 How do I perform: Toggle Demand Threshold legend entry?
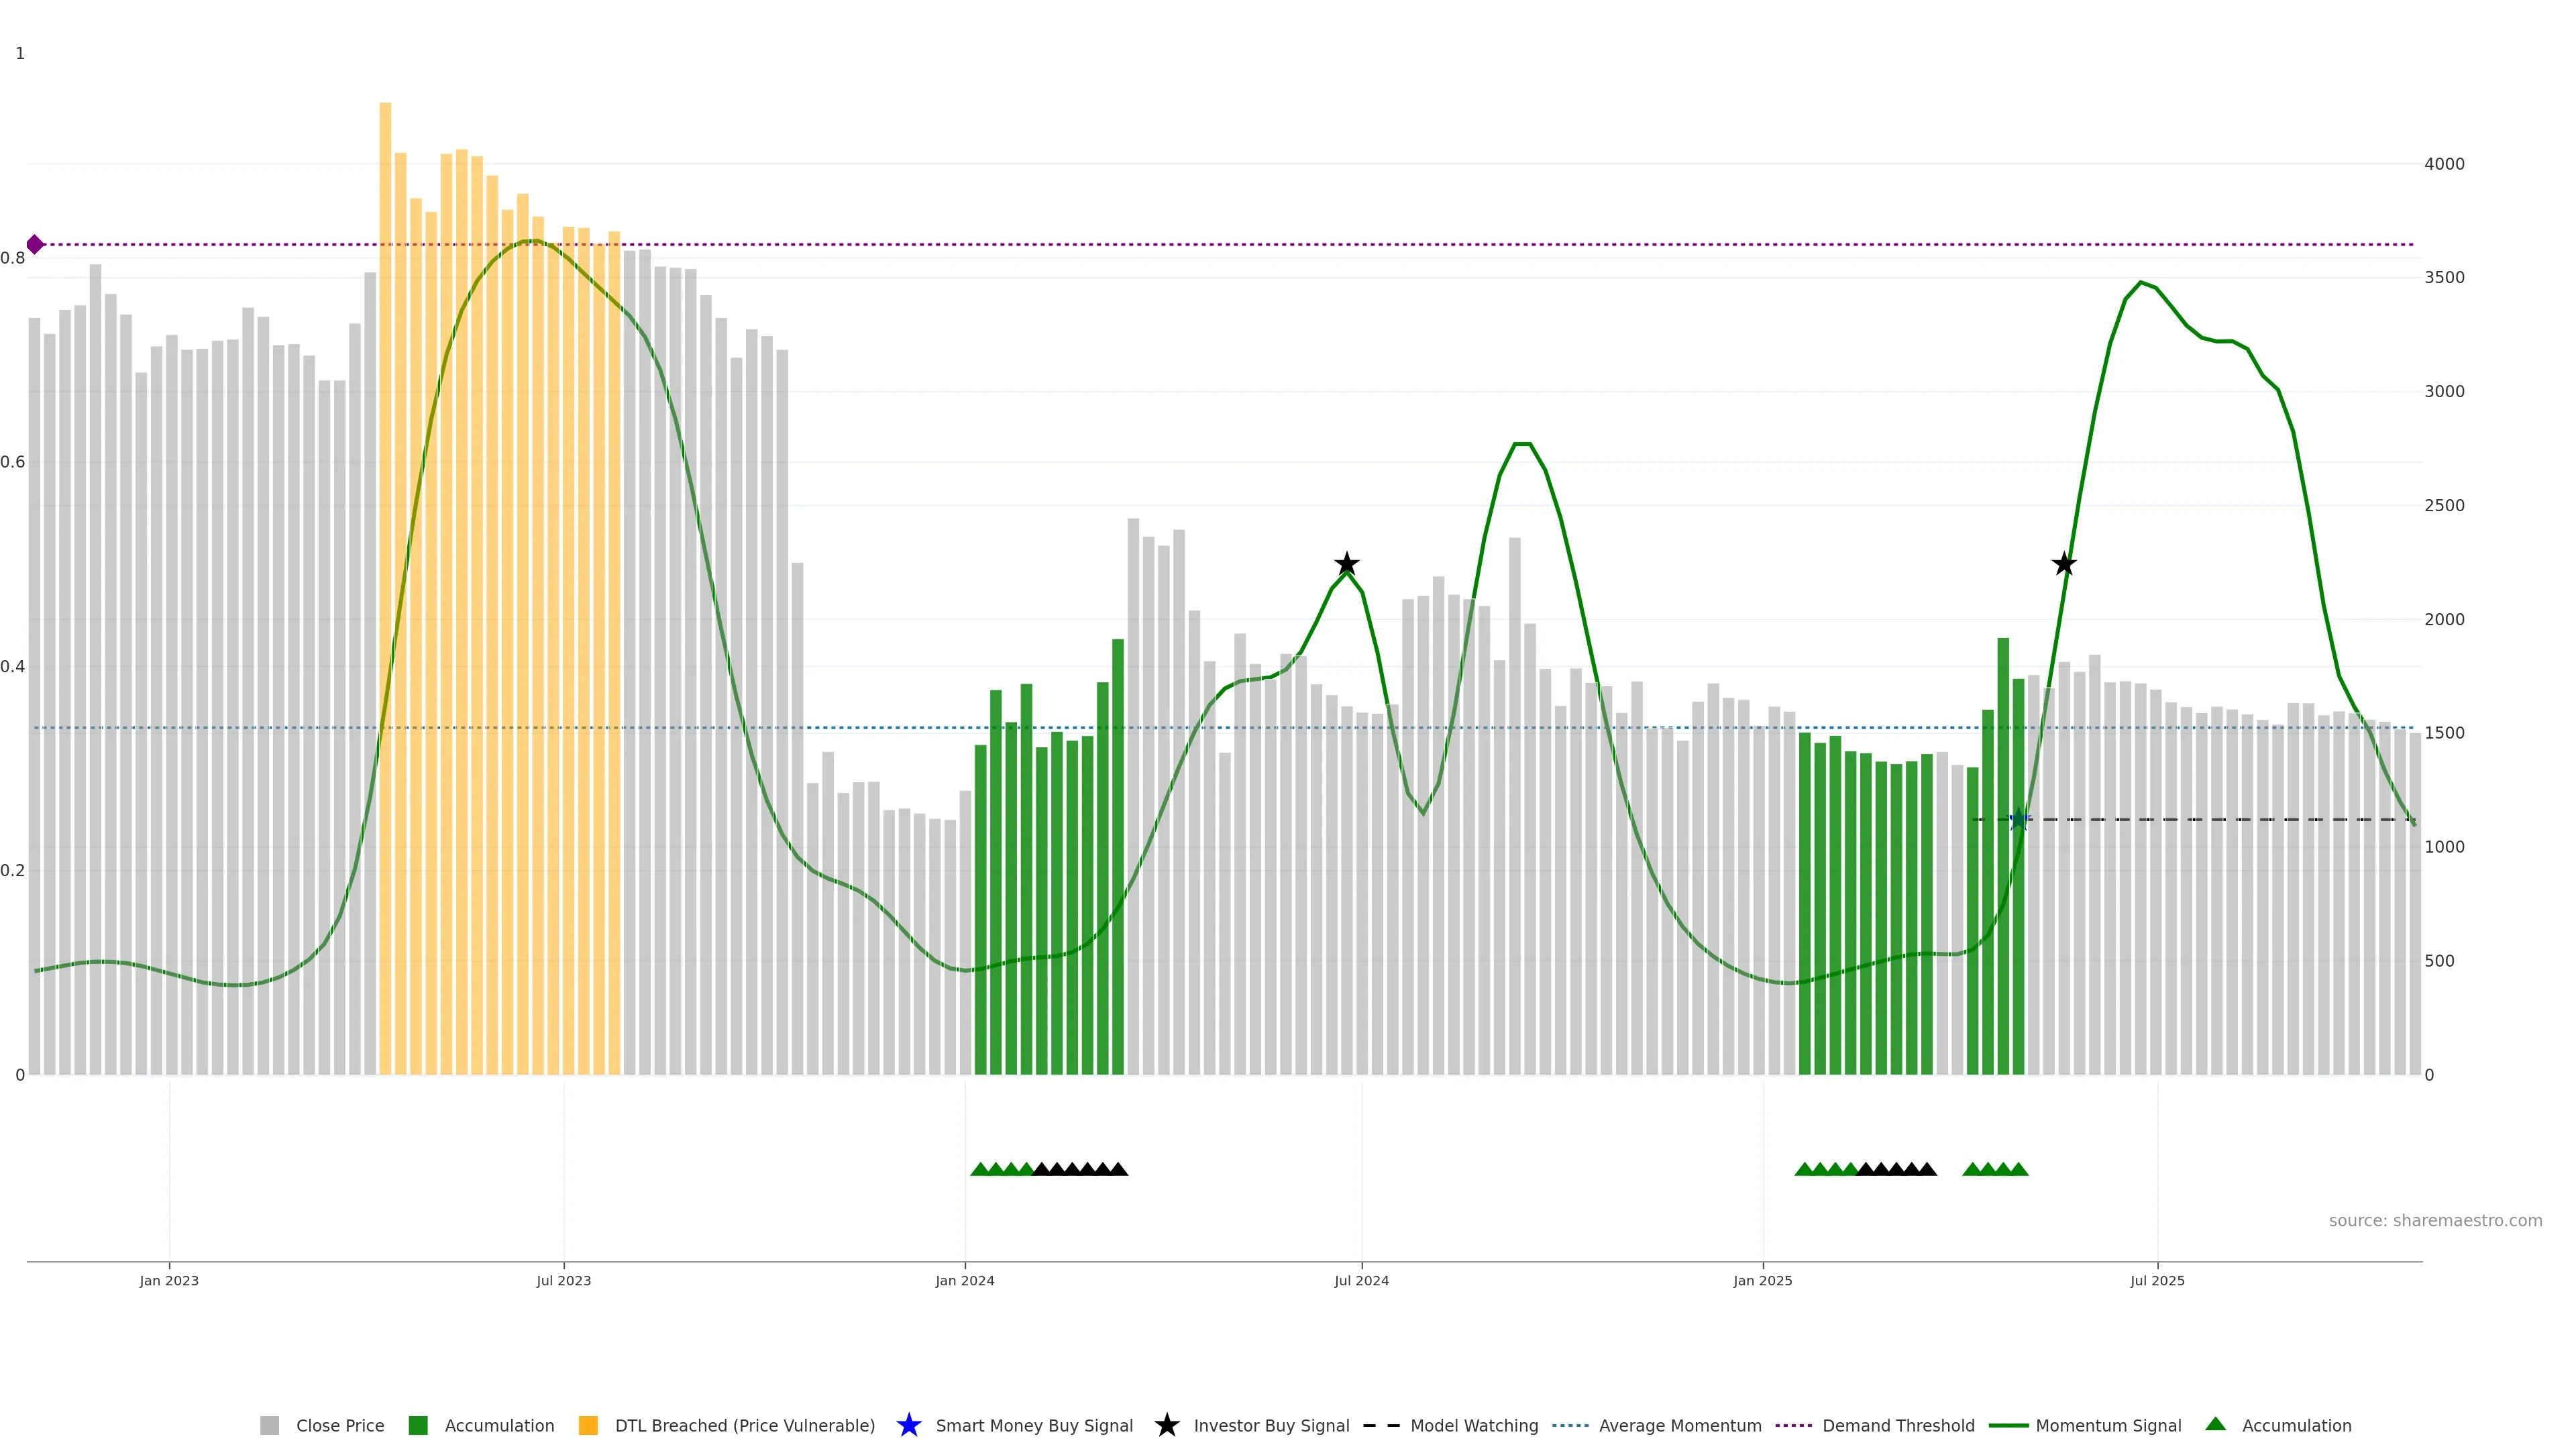point(1897,1425)
